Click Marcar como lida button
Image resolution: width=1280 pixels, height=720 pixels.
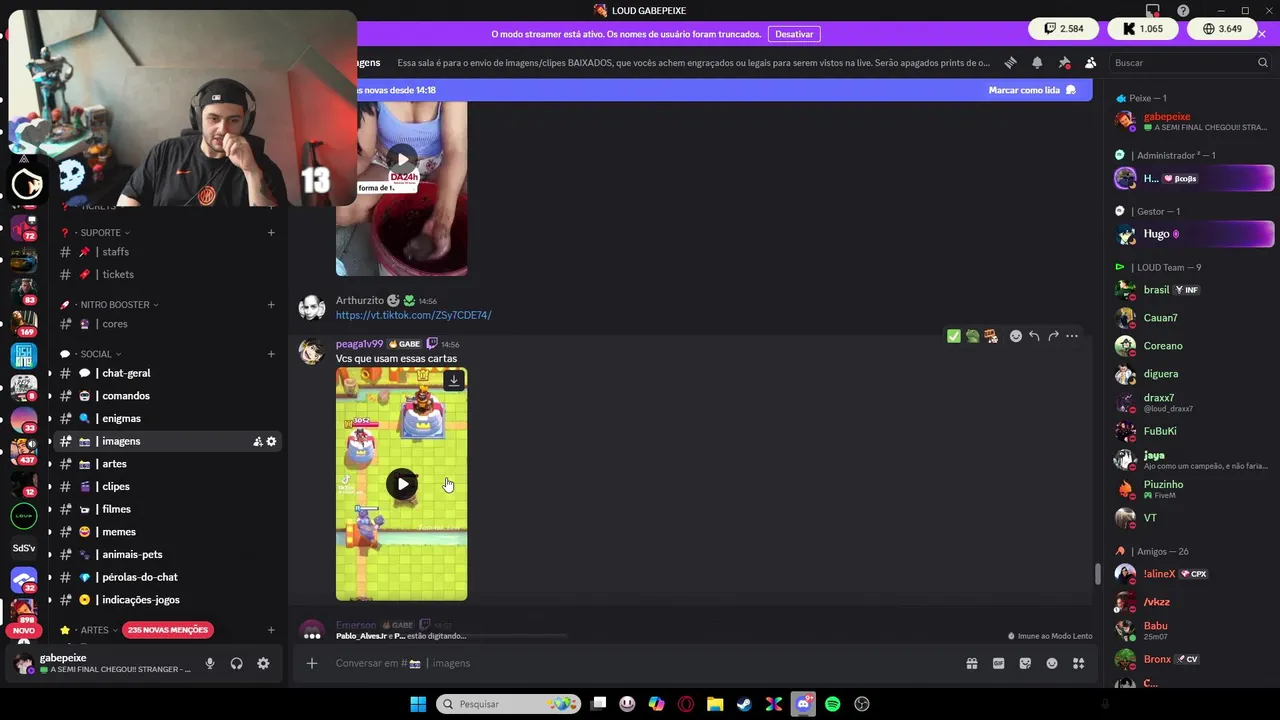coord(1032,90)
